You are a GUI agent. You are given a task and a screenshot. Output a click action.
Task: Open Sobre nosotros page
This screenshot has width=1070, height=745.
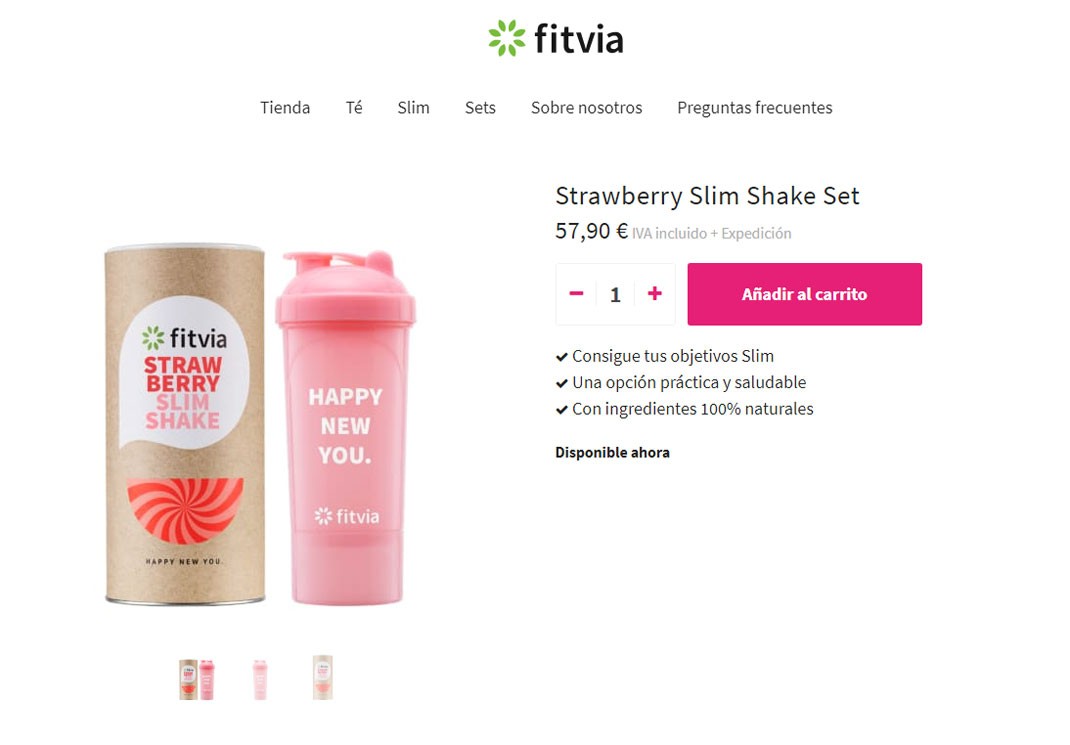tap(586, 108)
